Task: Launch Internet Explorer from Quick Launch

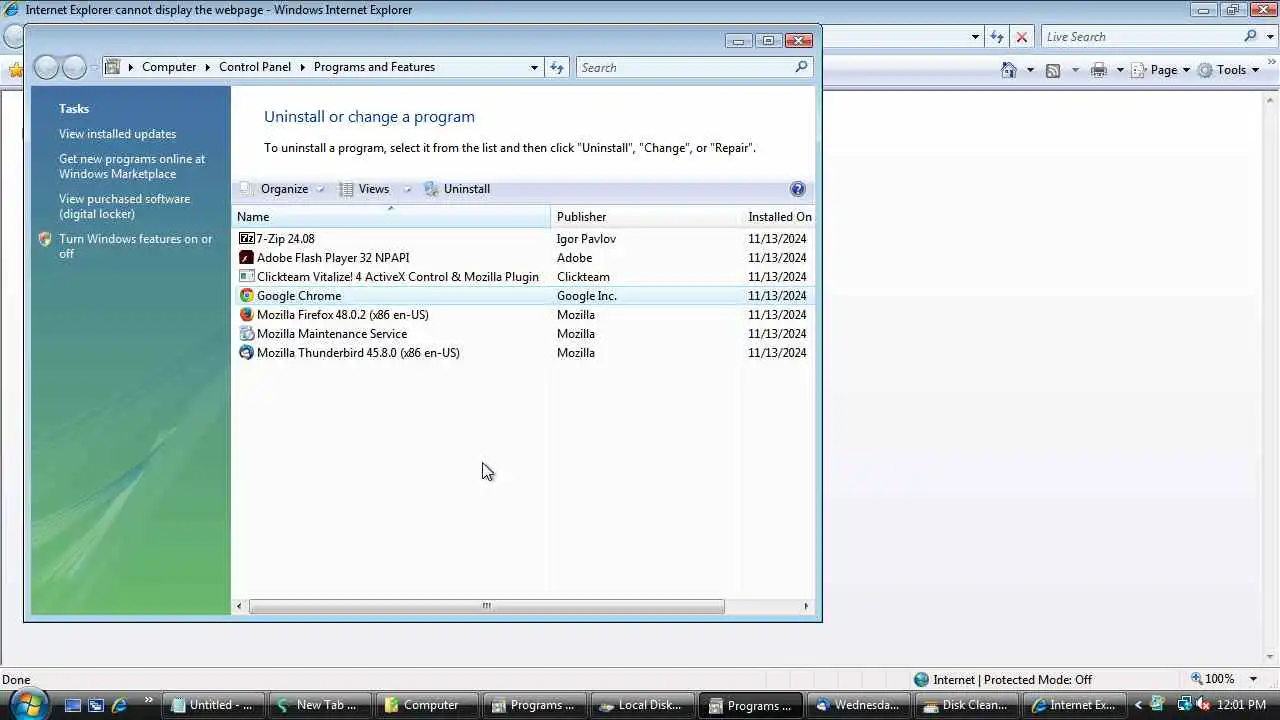Action: pyautogui.click(x=120, y=705)
